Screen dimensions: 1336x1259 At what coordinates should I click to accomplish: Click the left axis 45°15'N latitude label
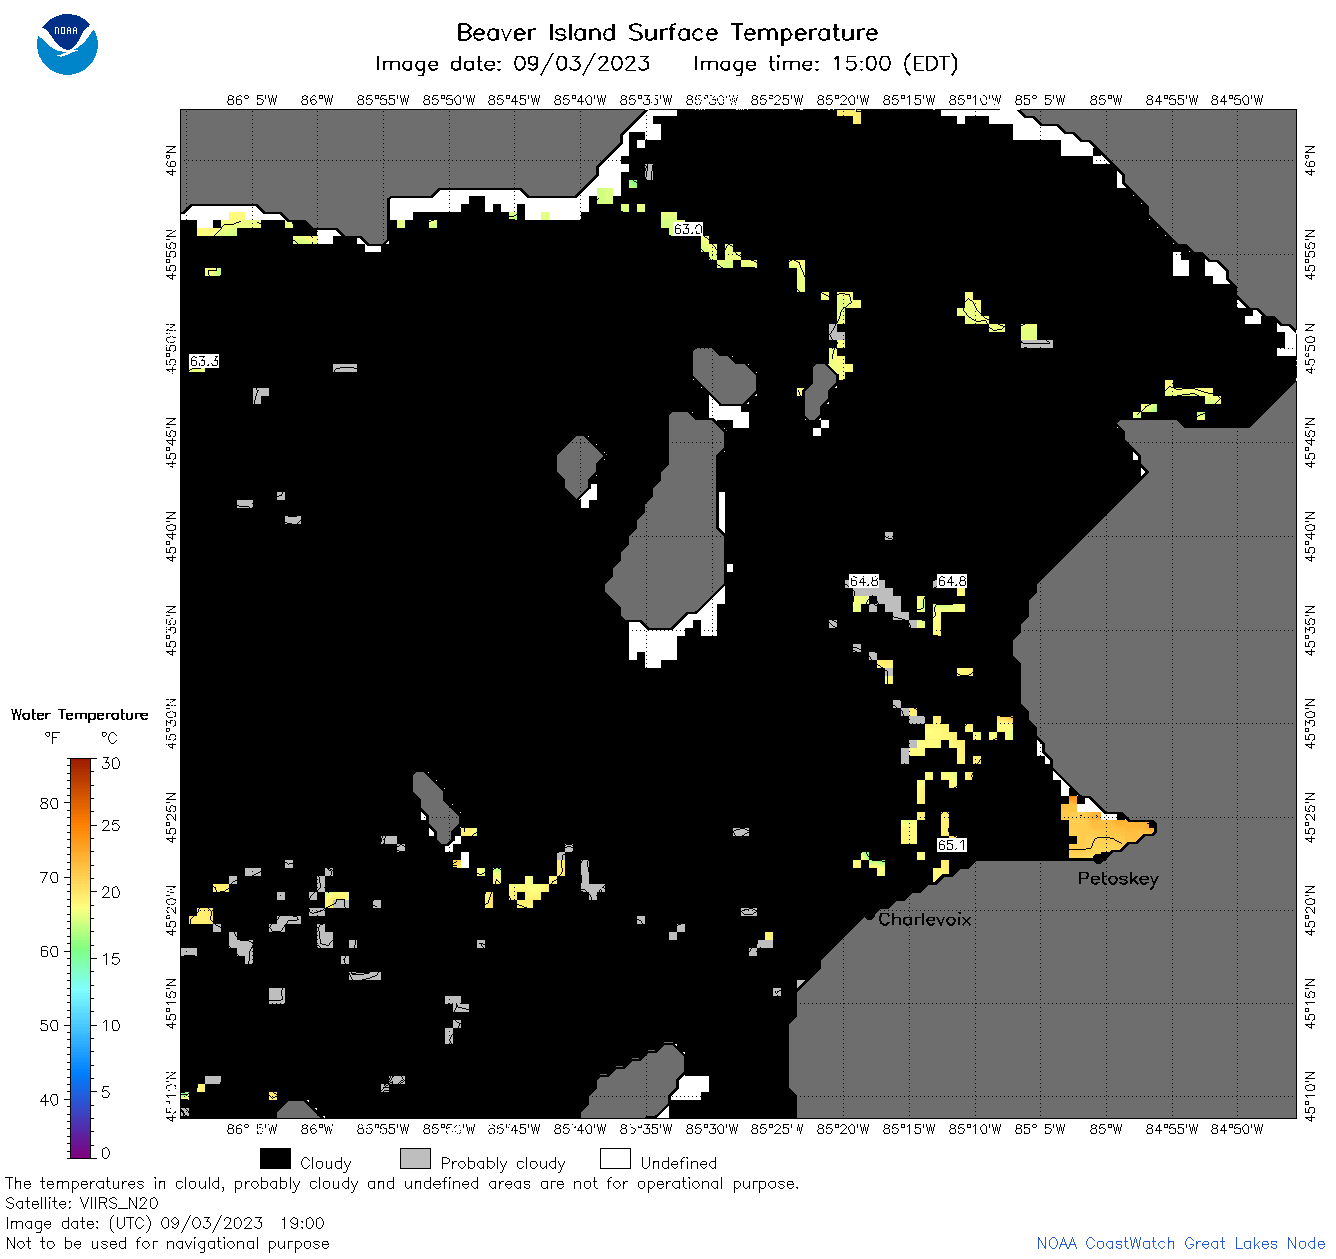click(171, 1004)
